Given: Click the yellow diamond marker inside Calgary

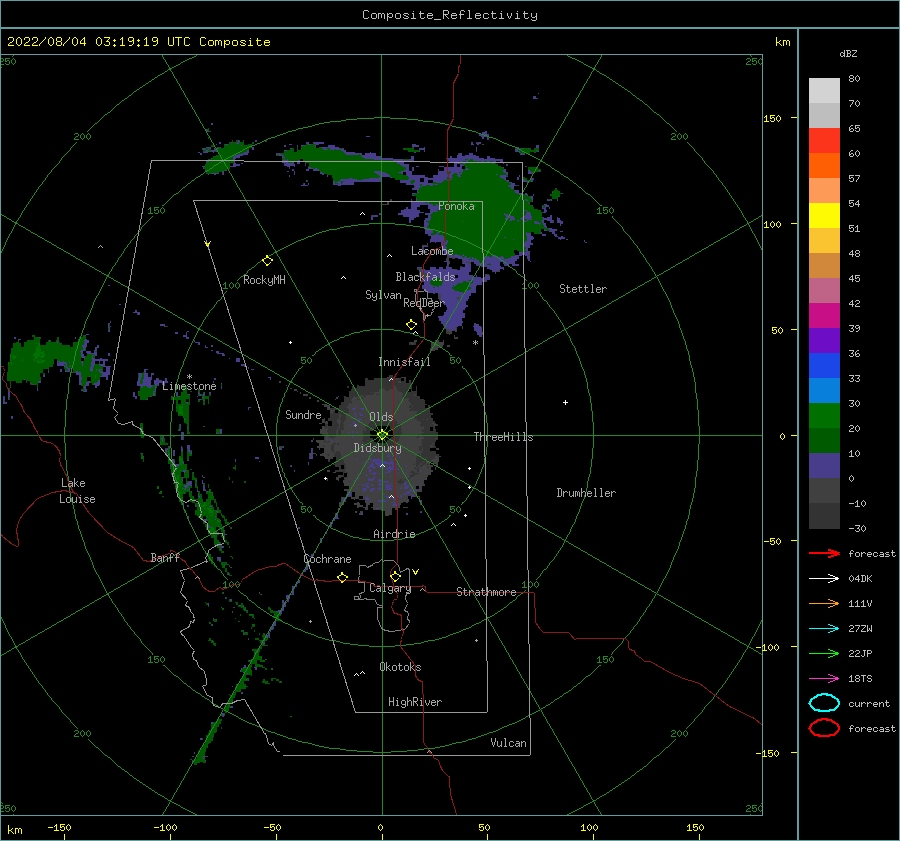Looking at the screenshot, I should coord(395,576).
